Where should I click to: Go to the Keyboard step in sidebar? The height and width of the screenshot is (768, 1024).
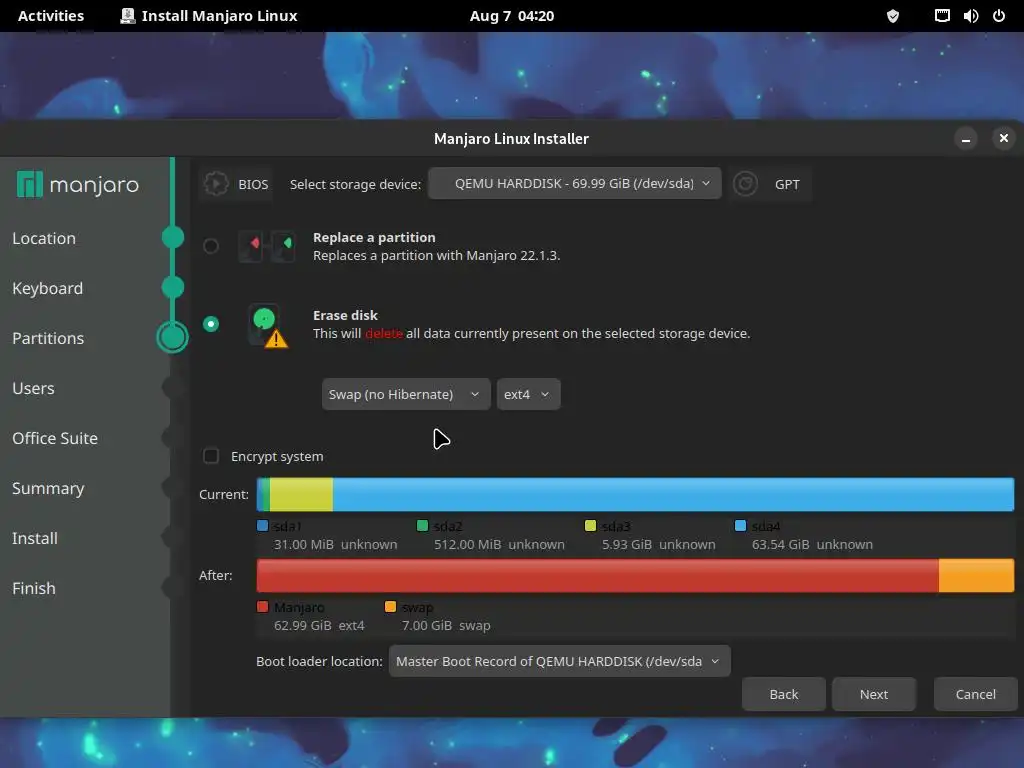[x=48, y=288]
